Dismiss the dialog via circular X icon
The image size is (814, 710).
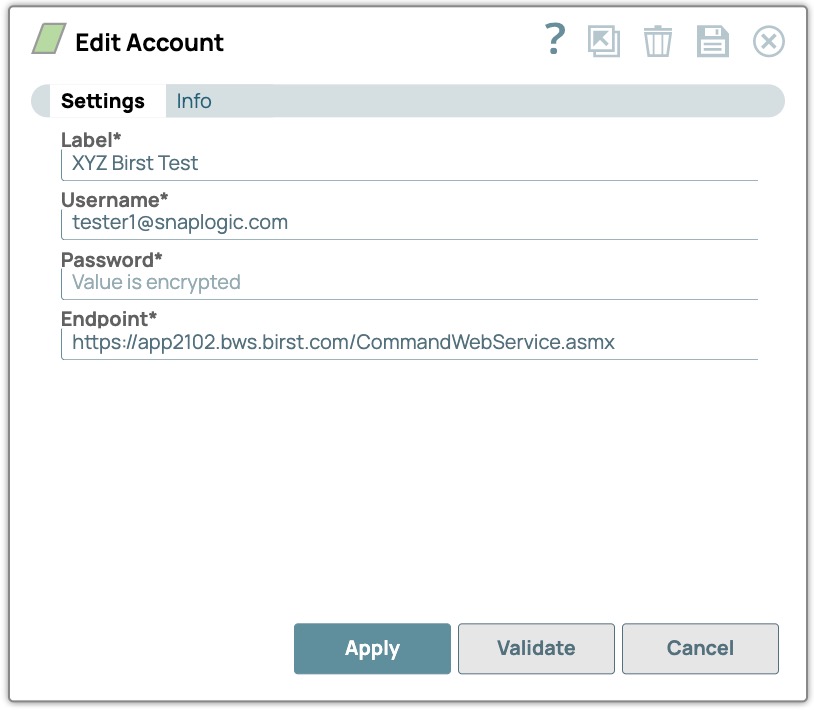point(768,41)
